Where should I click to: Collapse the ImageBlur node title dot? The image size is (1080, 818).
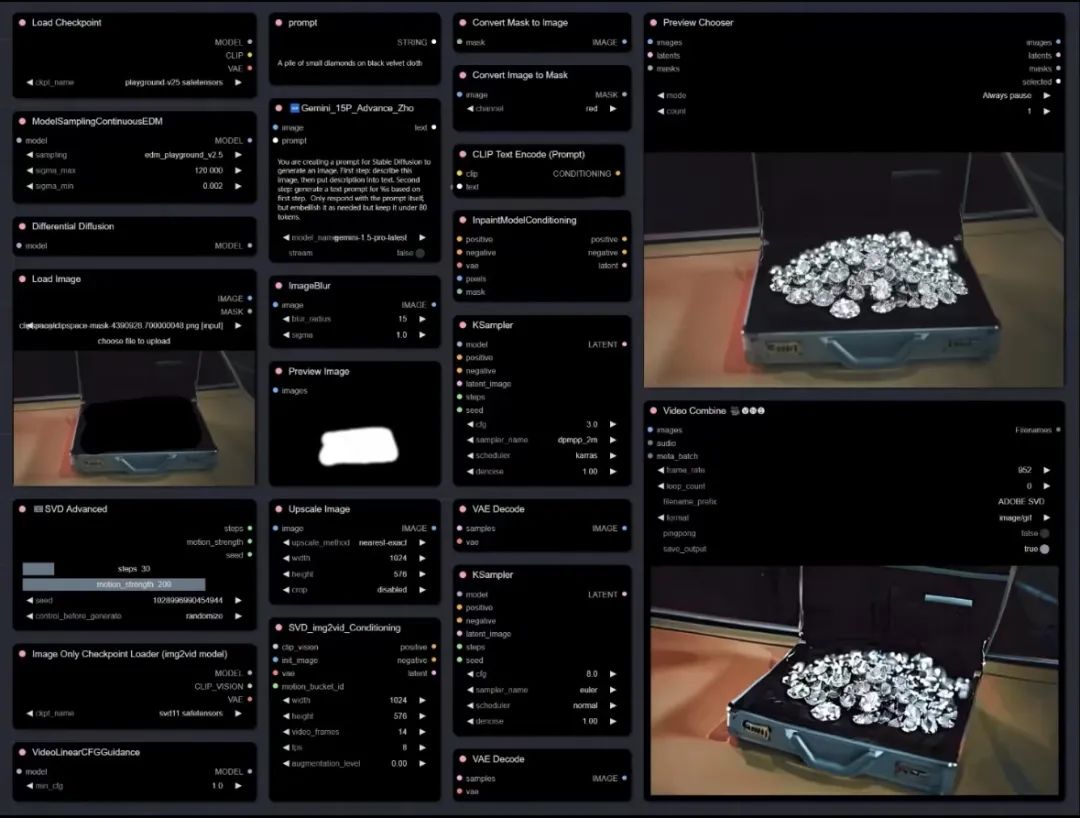coord(278,286)
